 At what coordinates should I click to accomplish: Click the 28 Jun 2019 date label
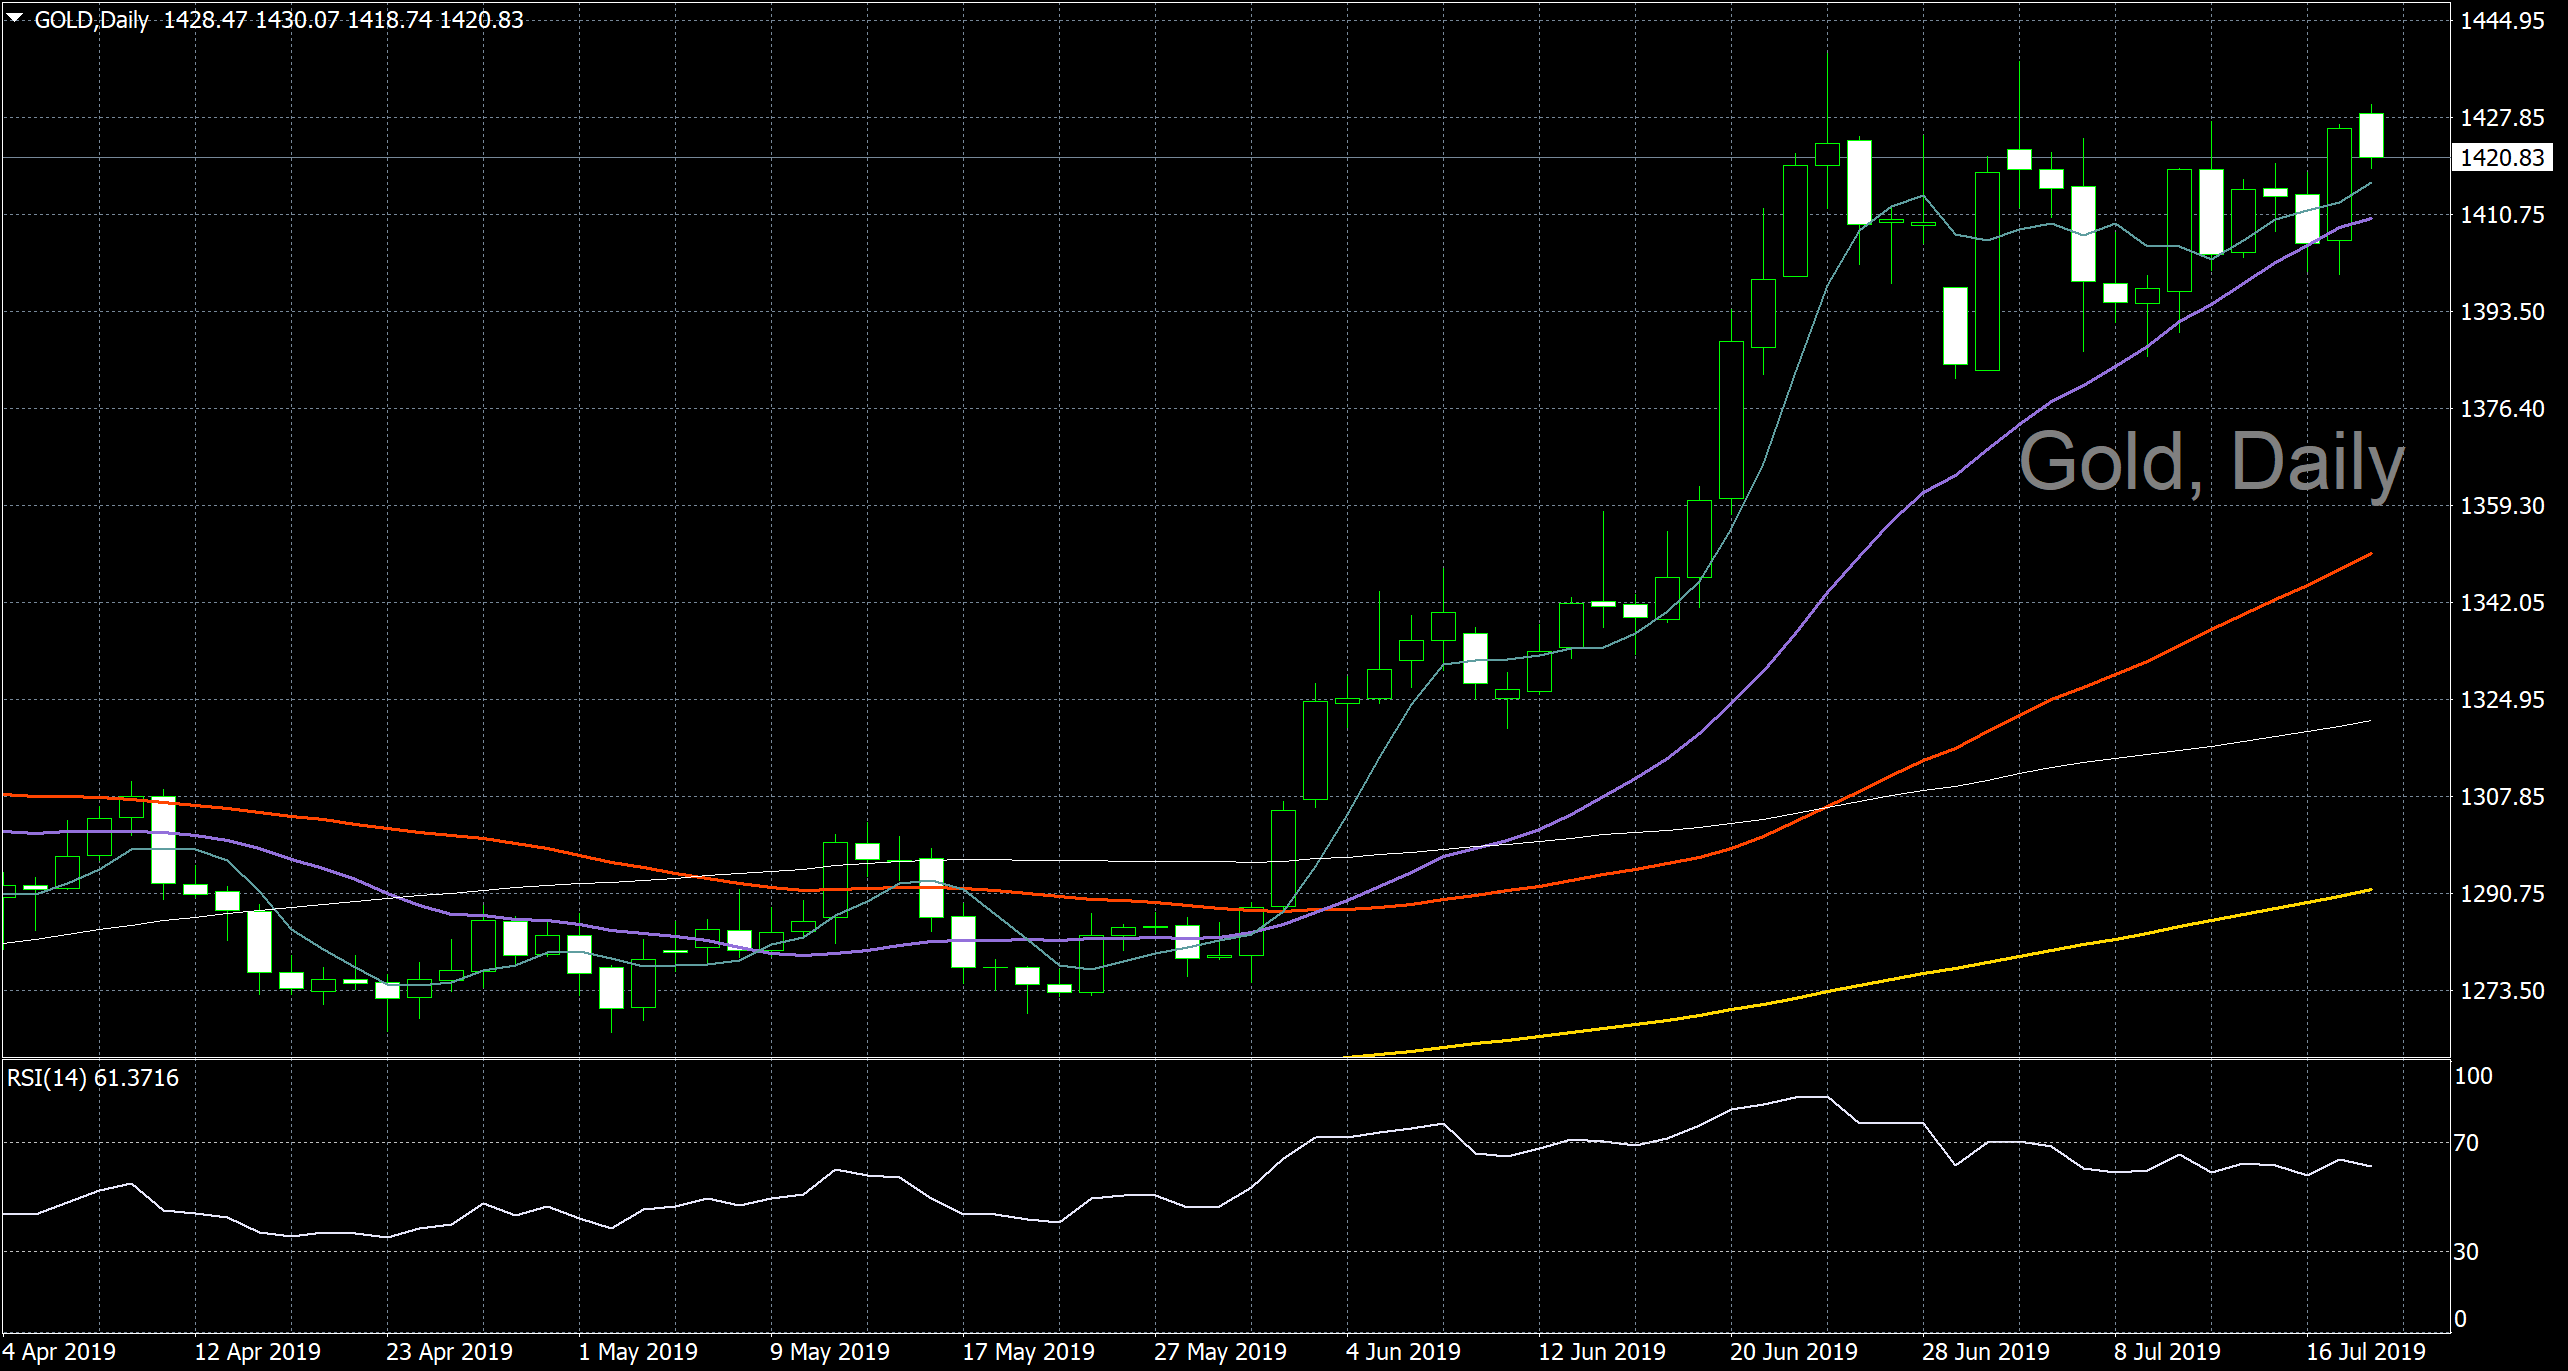pos(1986,1352)
